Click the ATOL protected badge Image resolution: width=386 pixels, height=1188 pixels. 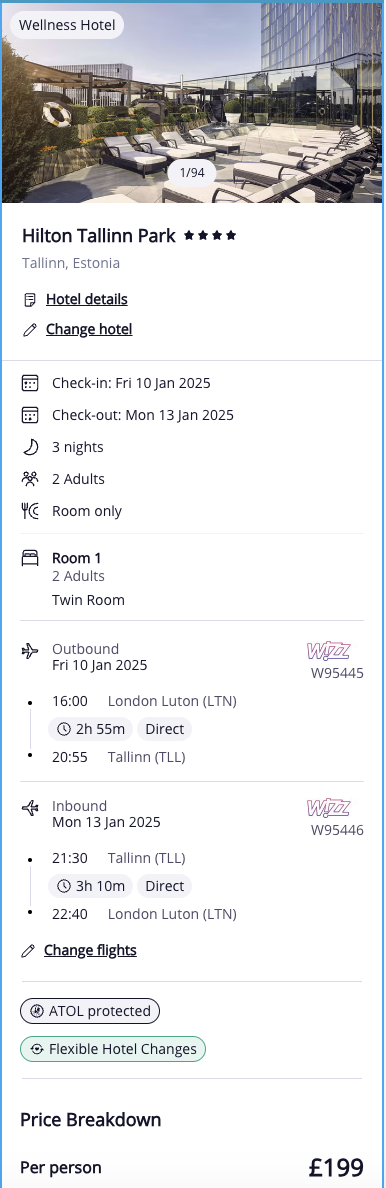(x=90, y=1011)
